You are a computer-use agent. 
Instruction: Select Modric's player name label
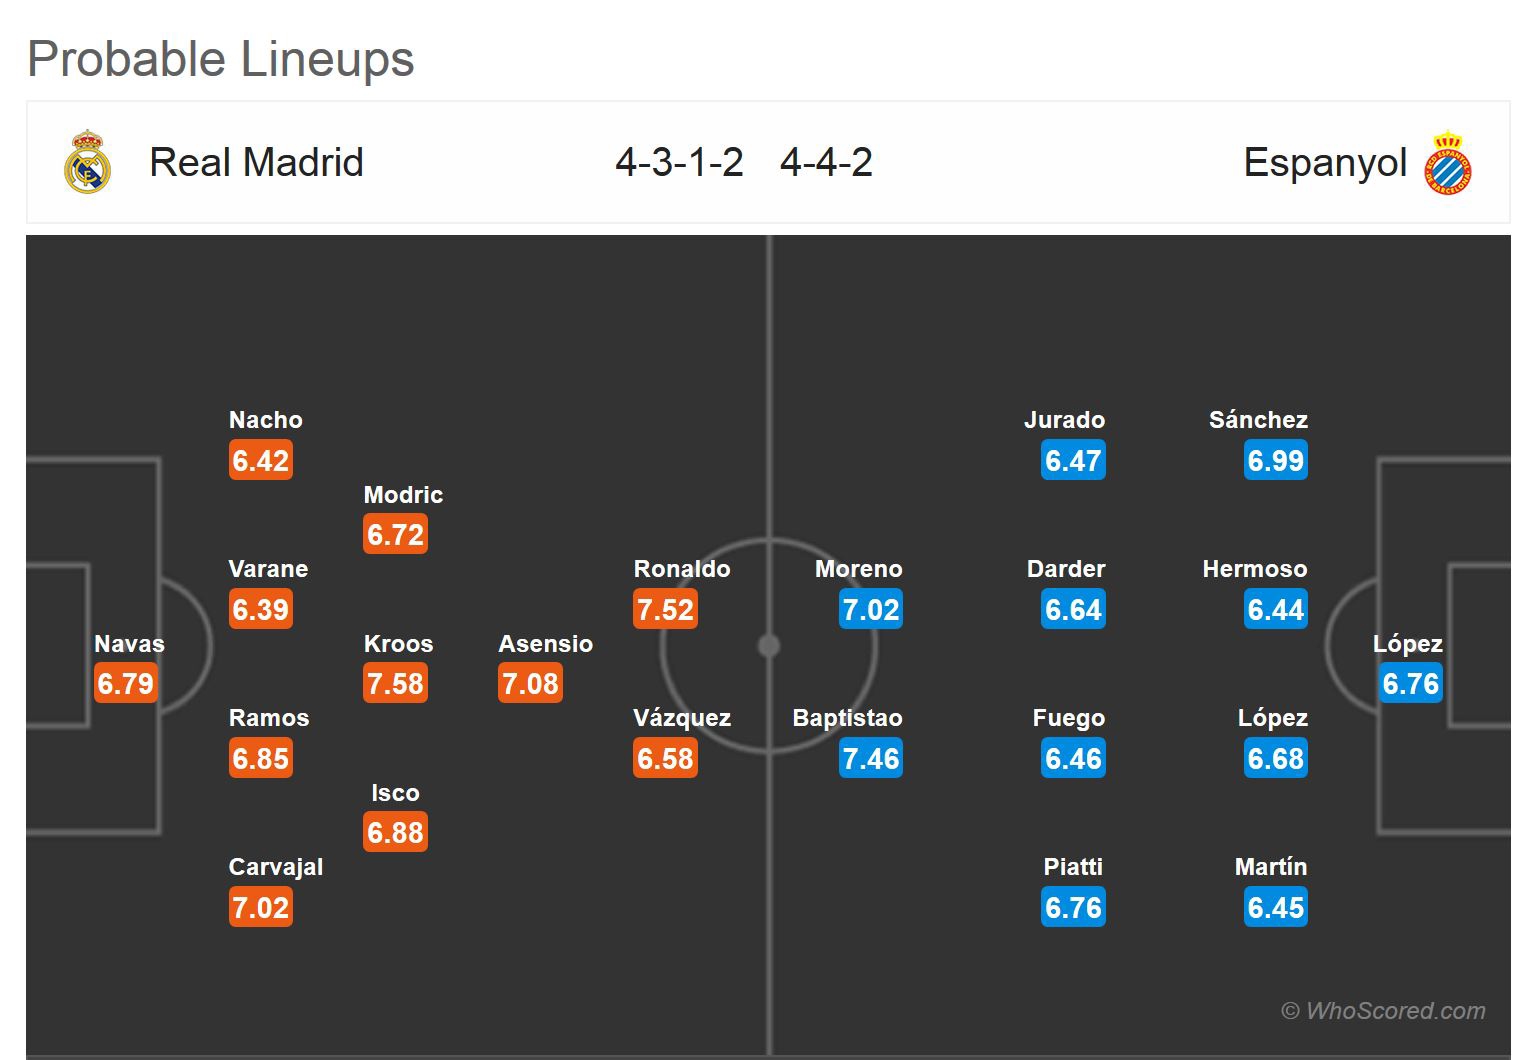point(403,495)
